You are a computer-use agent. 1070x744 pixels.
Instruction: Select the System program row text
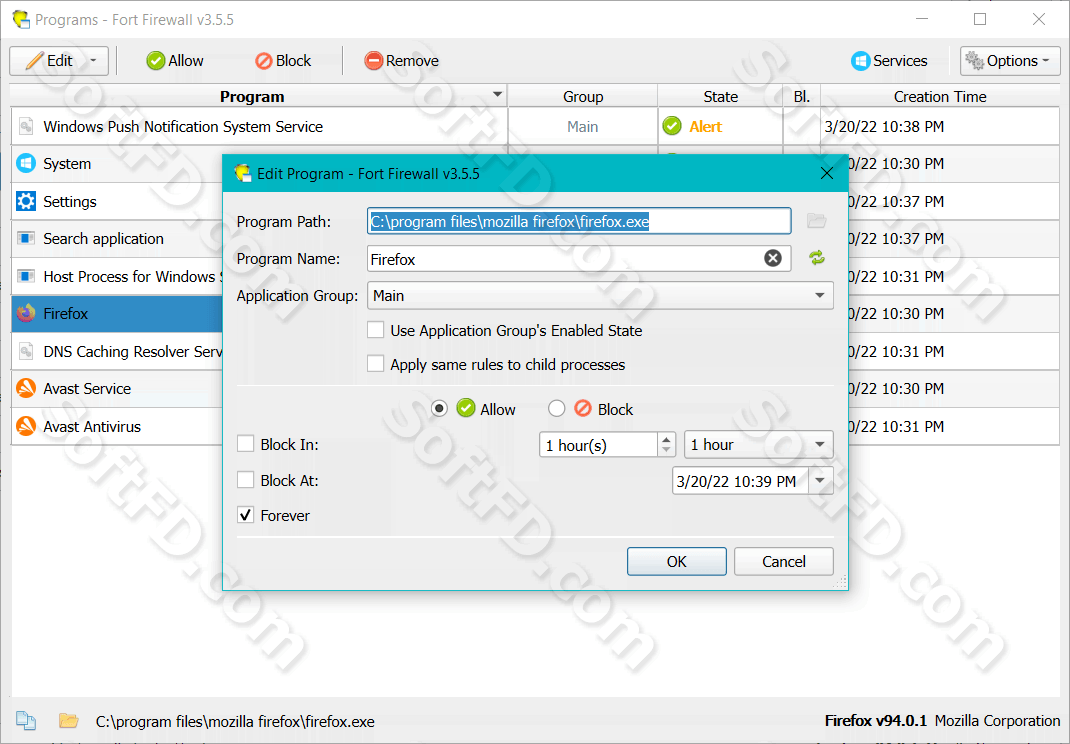point(67,164)
